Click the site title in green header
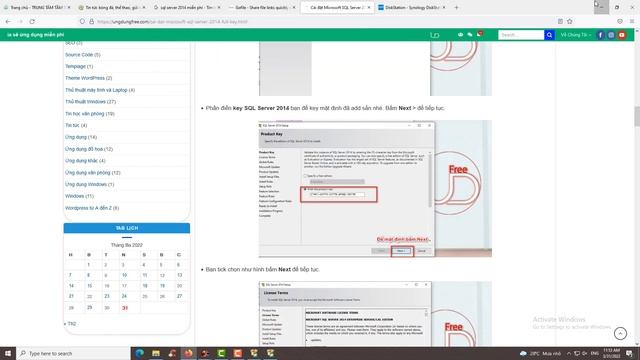The height and width of the screenshot is (360, 640). pos(36,35)
